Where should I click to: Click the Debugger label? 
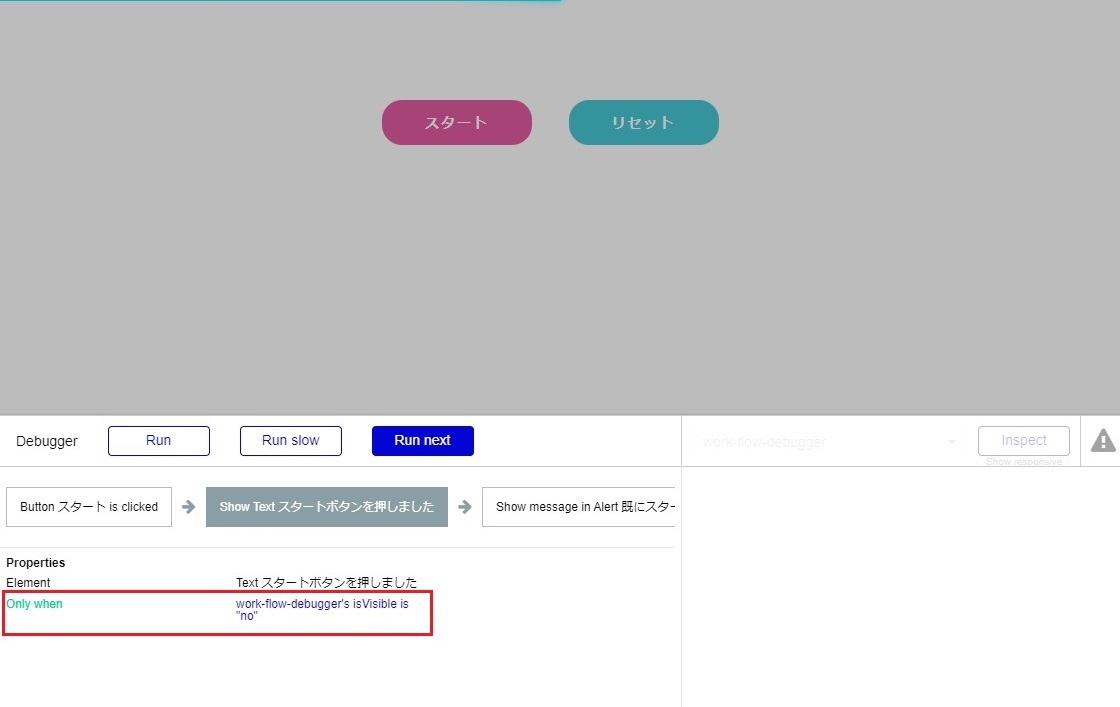(x=47, y=441)
